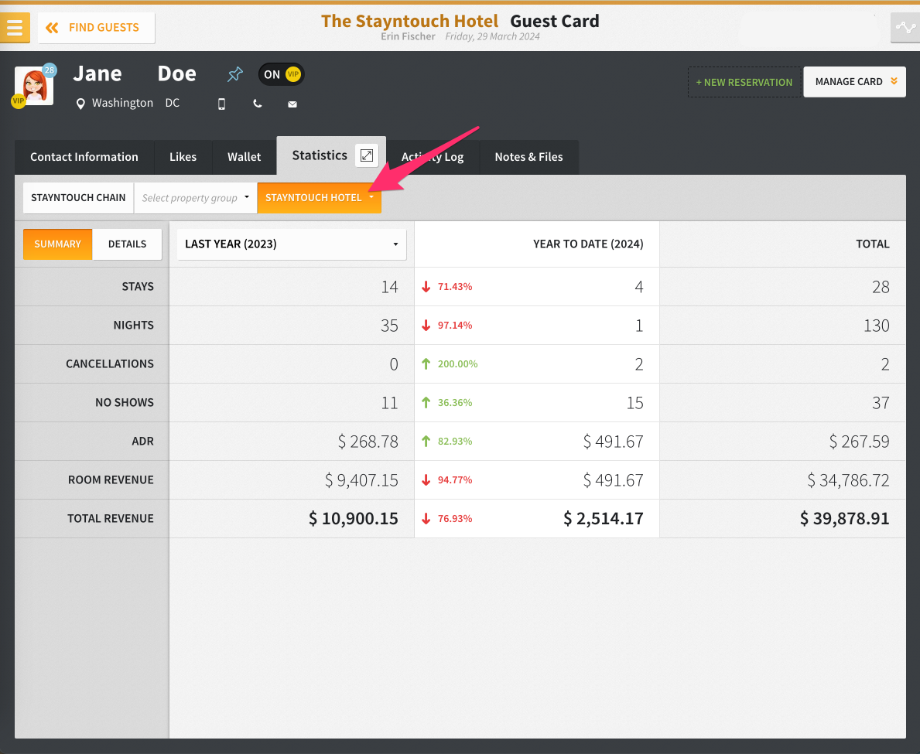Click the 76.93% total revenue decrease
Viewport: 920px width, 754px height.
pos(447,519)
